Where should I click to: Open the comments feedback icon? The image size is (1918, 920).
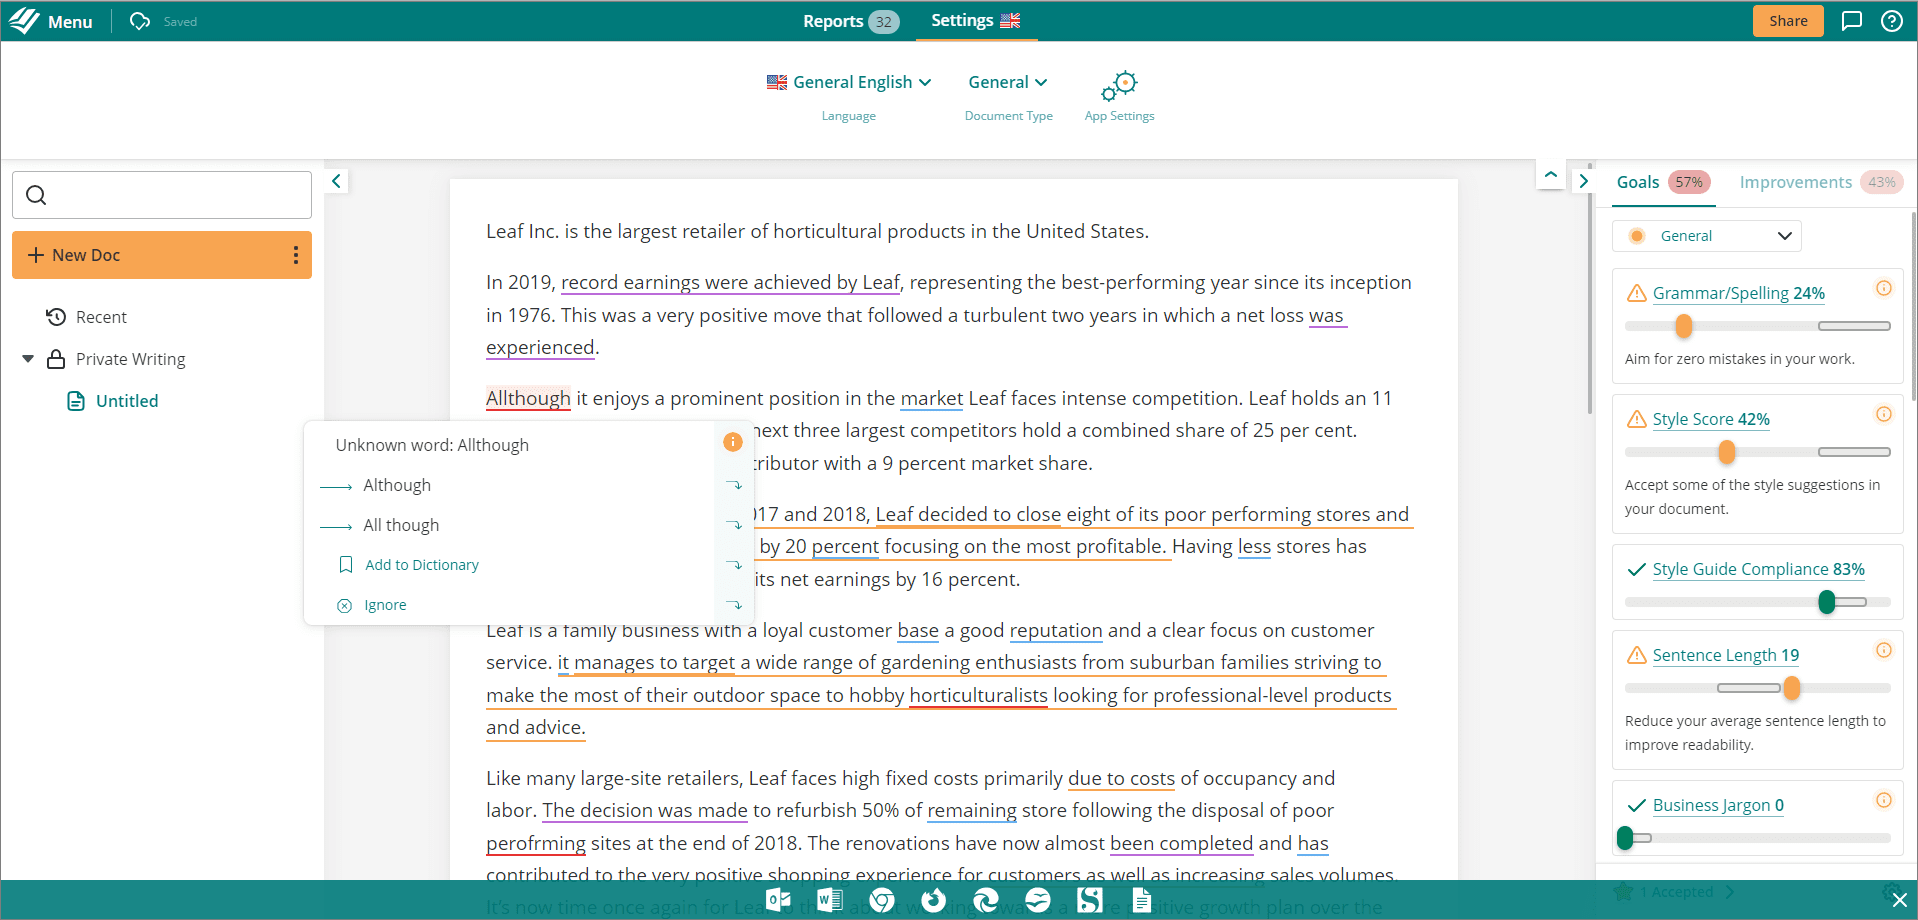click(x=1852, y=21)
